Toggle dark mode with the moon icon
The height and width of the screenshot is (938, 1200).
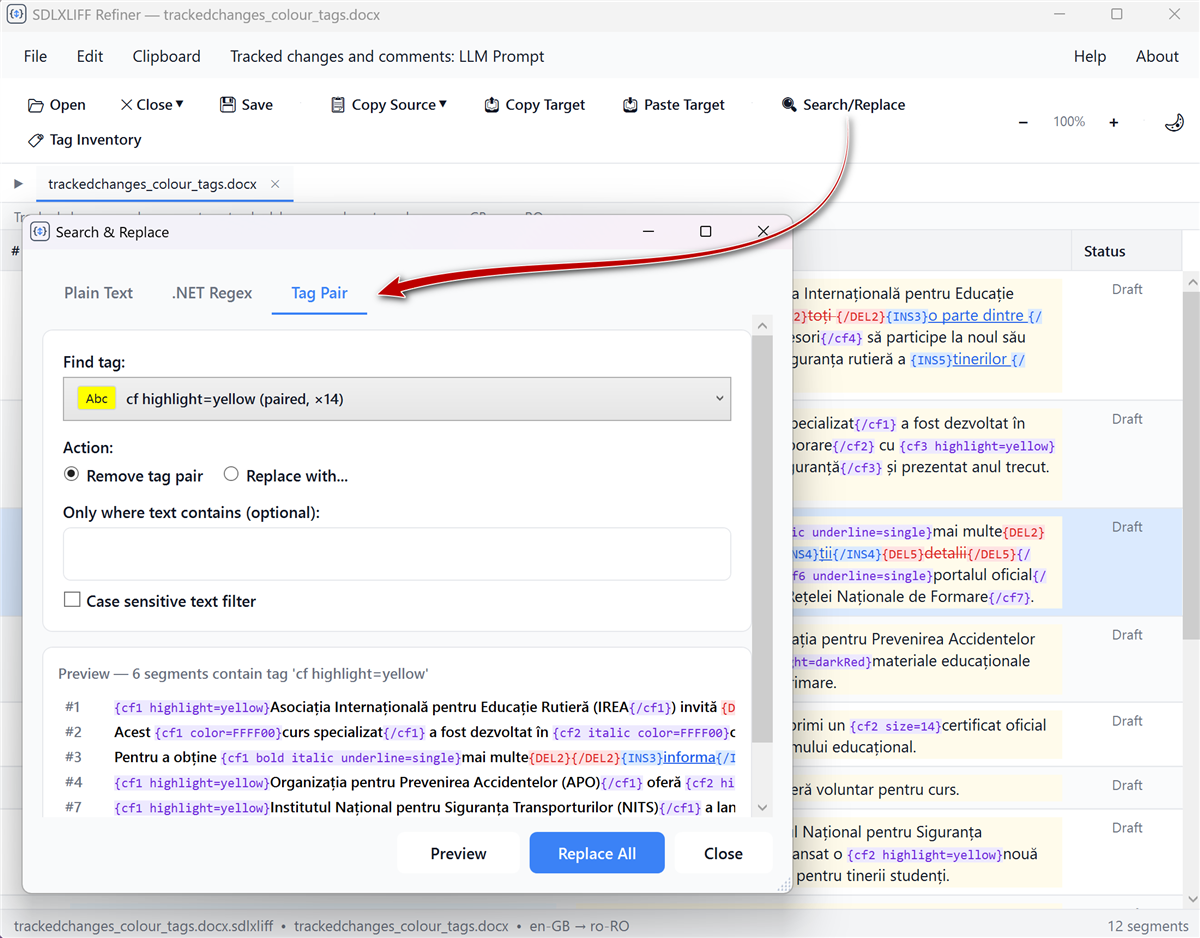[1174, 121]
